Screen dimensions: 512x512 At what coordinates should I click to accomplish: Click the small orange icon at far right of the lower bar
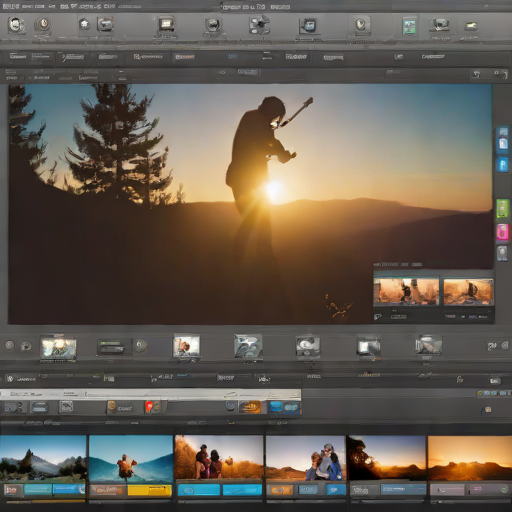(x=488, y=410)
